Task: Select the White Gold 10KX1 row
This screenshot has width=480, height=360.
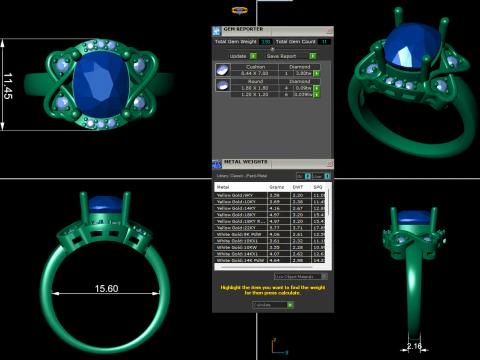Action: click(270, 241)
